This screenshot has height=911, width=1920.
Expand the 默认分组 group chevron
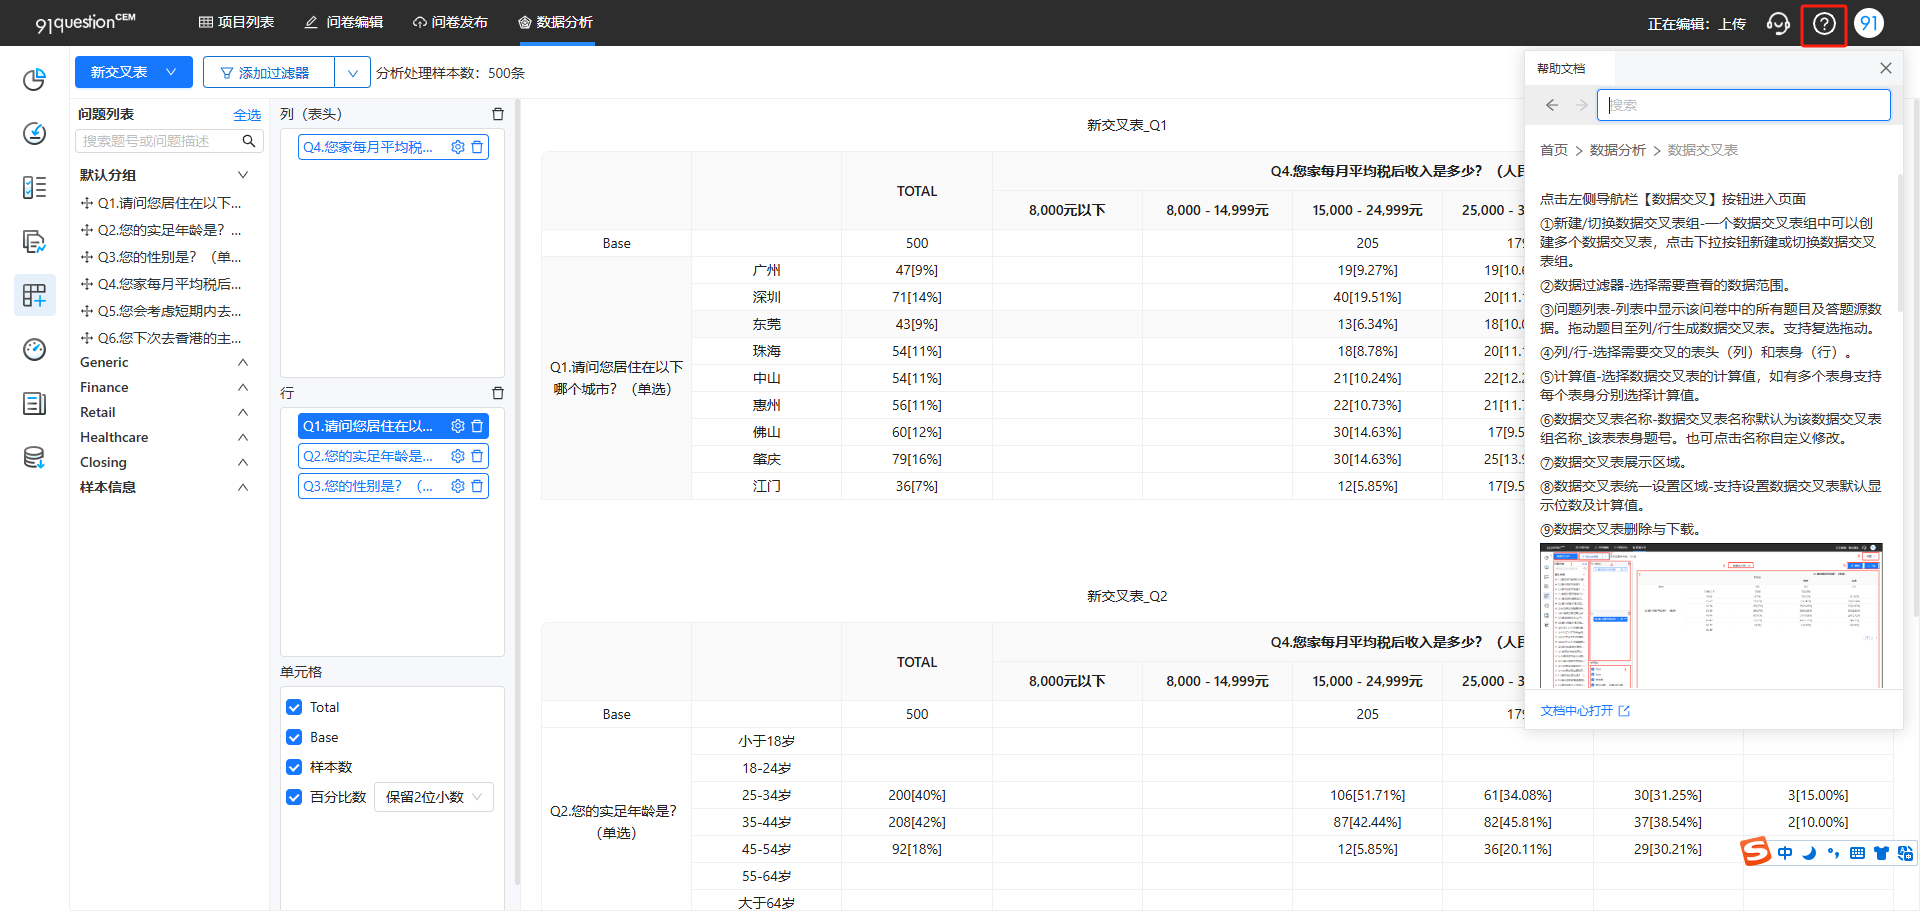click(x=242, y=175)
